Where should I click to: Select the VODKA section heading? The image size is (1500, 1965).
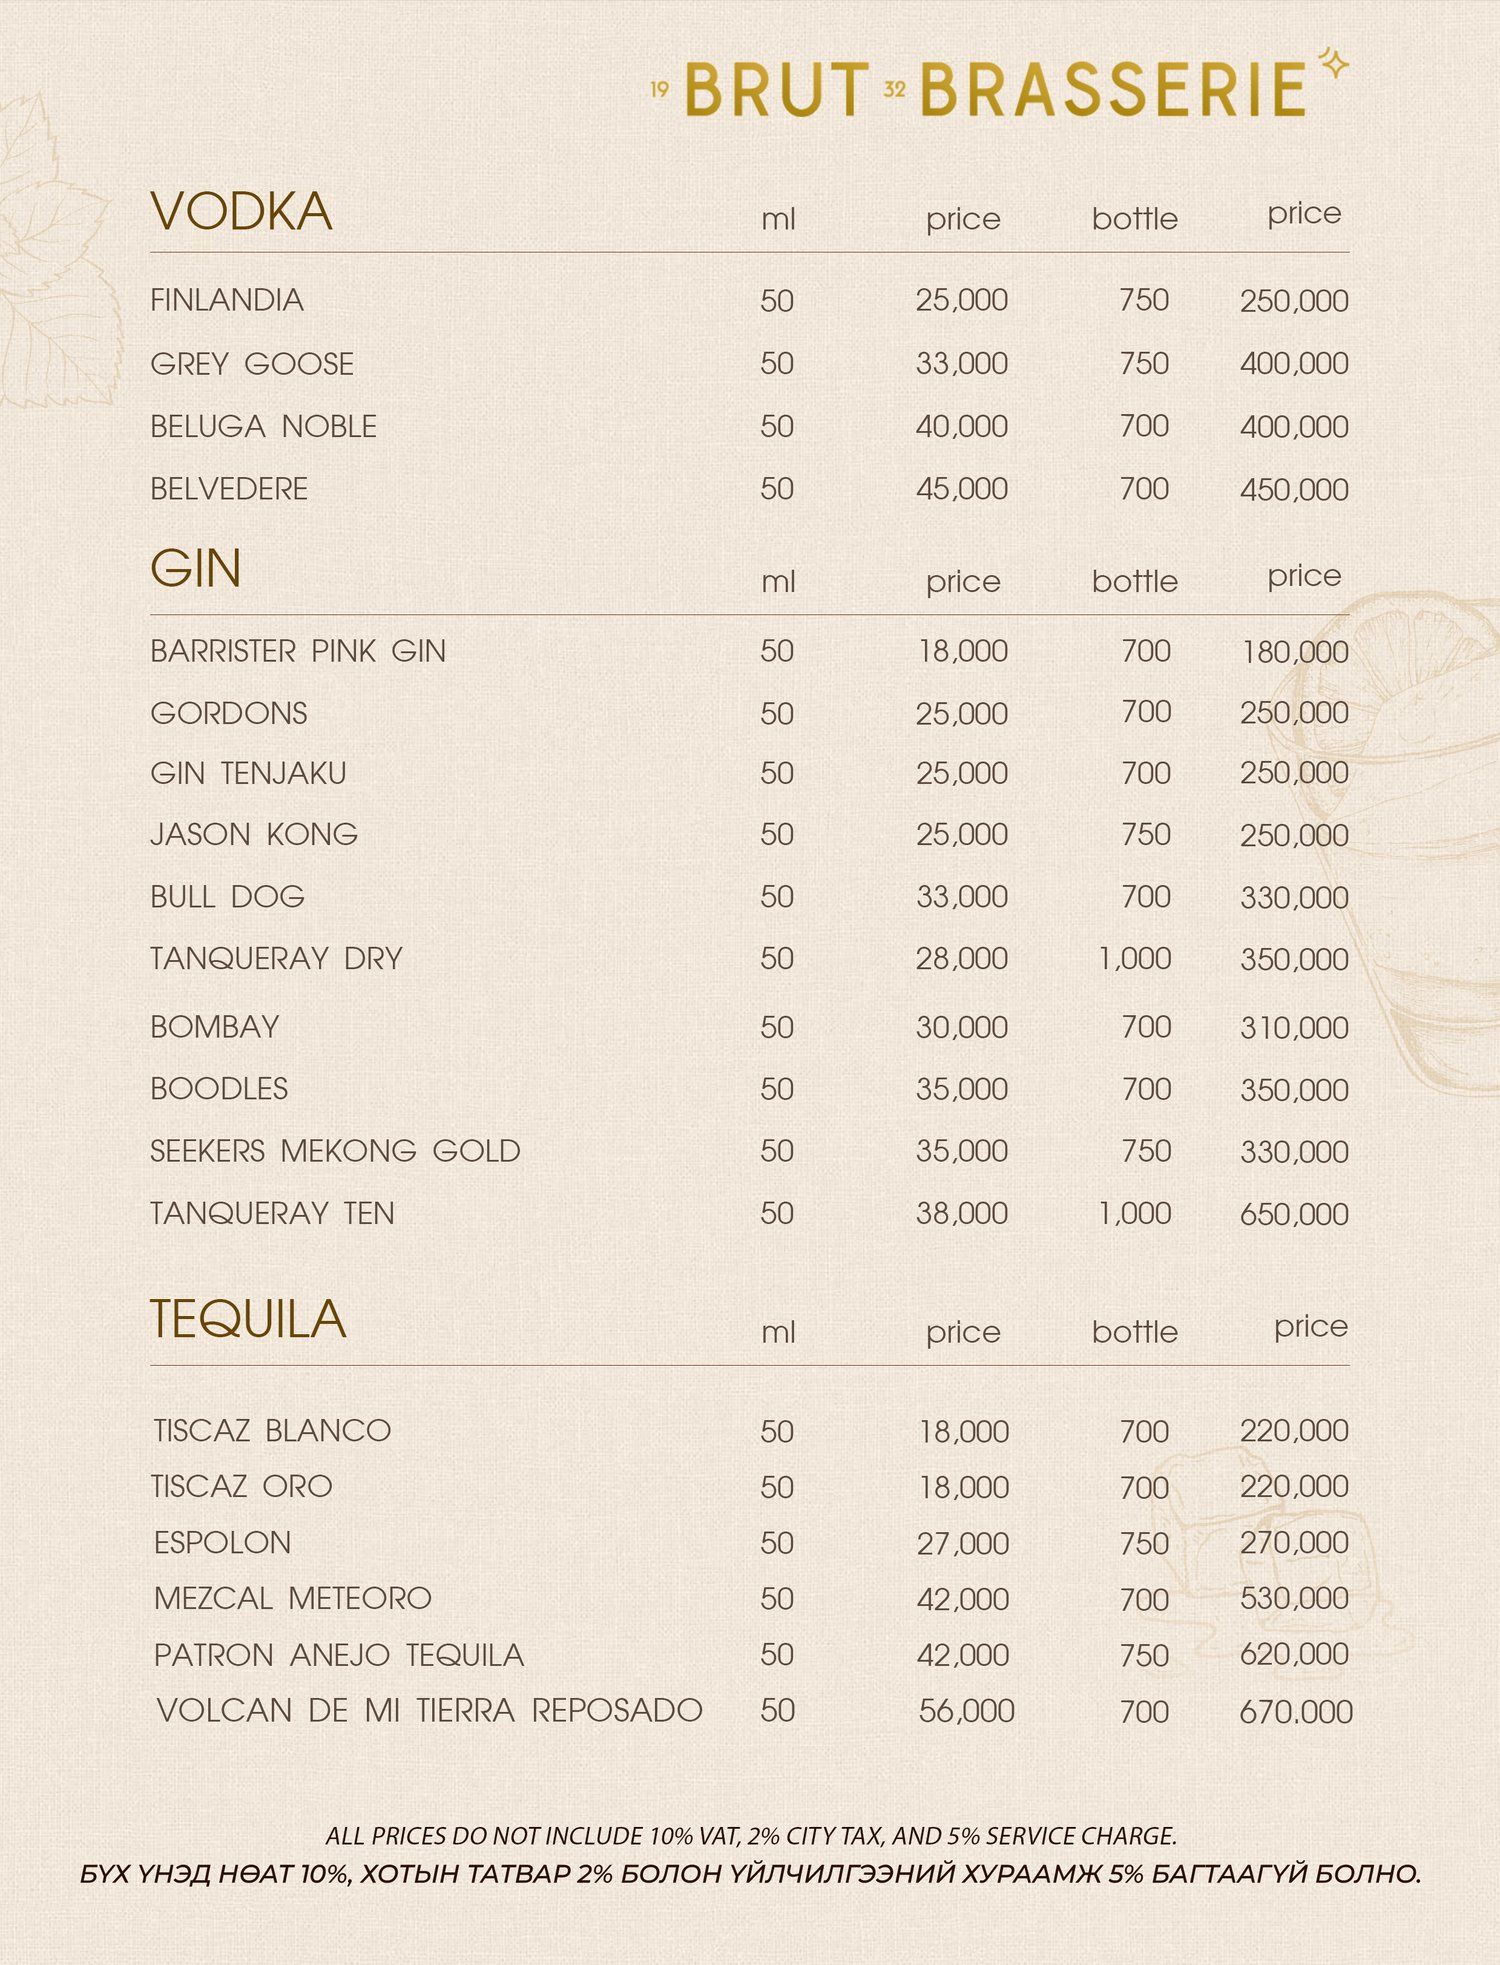241,212
